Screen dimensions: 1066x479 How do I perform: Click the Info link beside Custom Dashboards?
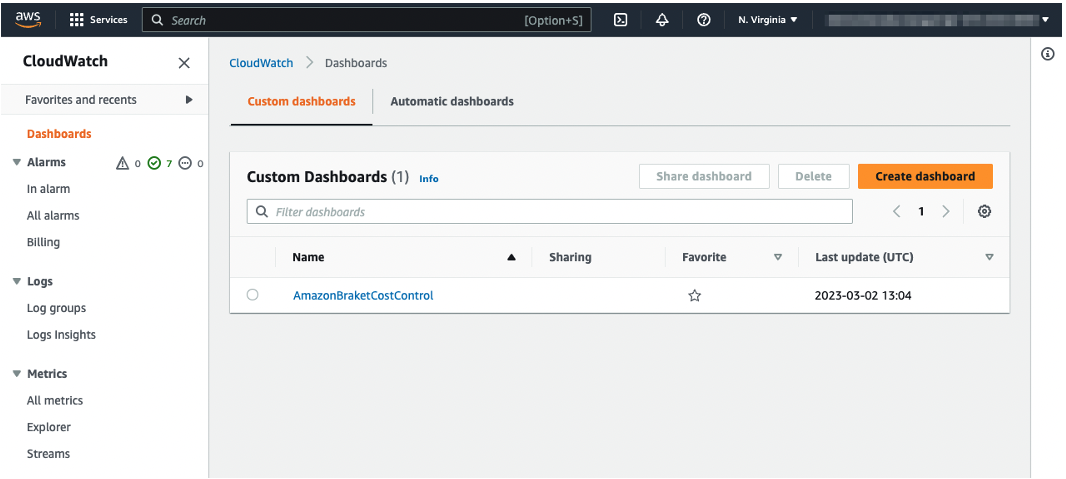tap(428, 179)
